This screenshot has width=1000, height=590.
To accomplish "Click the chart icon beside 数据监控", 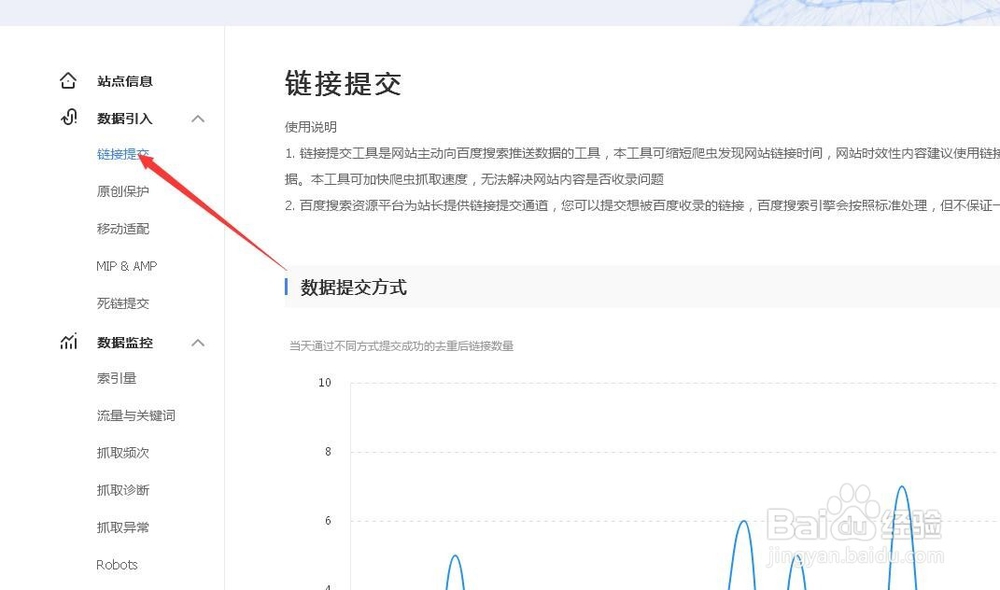I will 68,342.
